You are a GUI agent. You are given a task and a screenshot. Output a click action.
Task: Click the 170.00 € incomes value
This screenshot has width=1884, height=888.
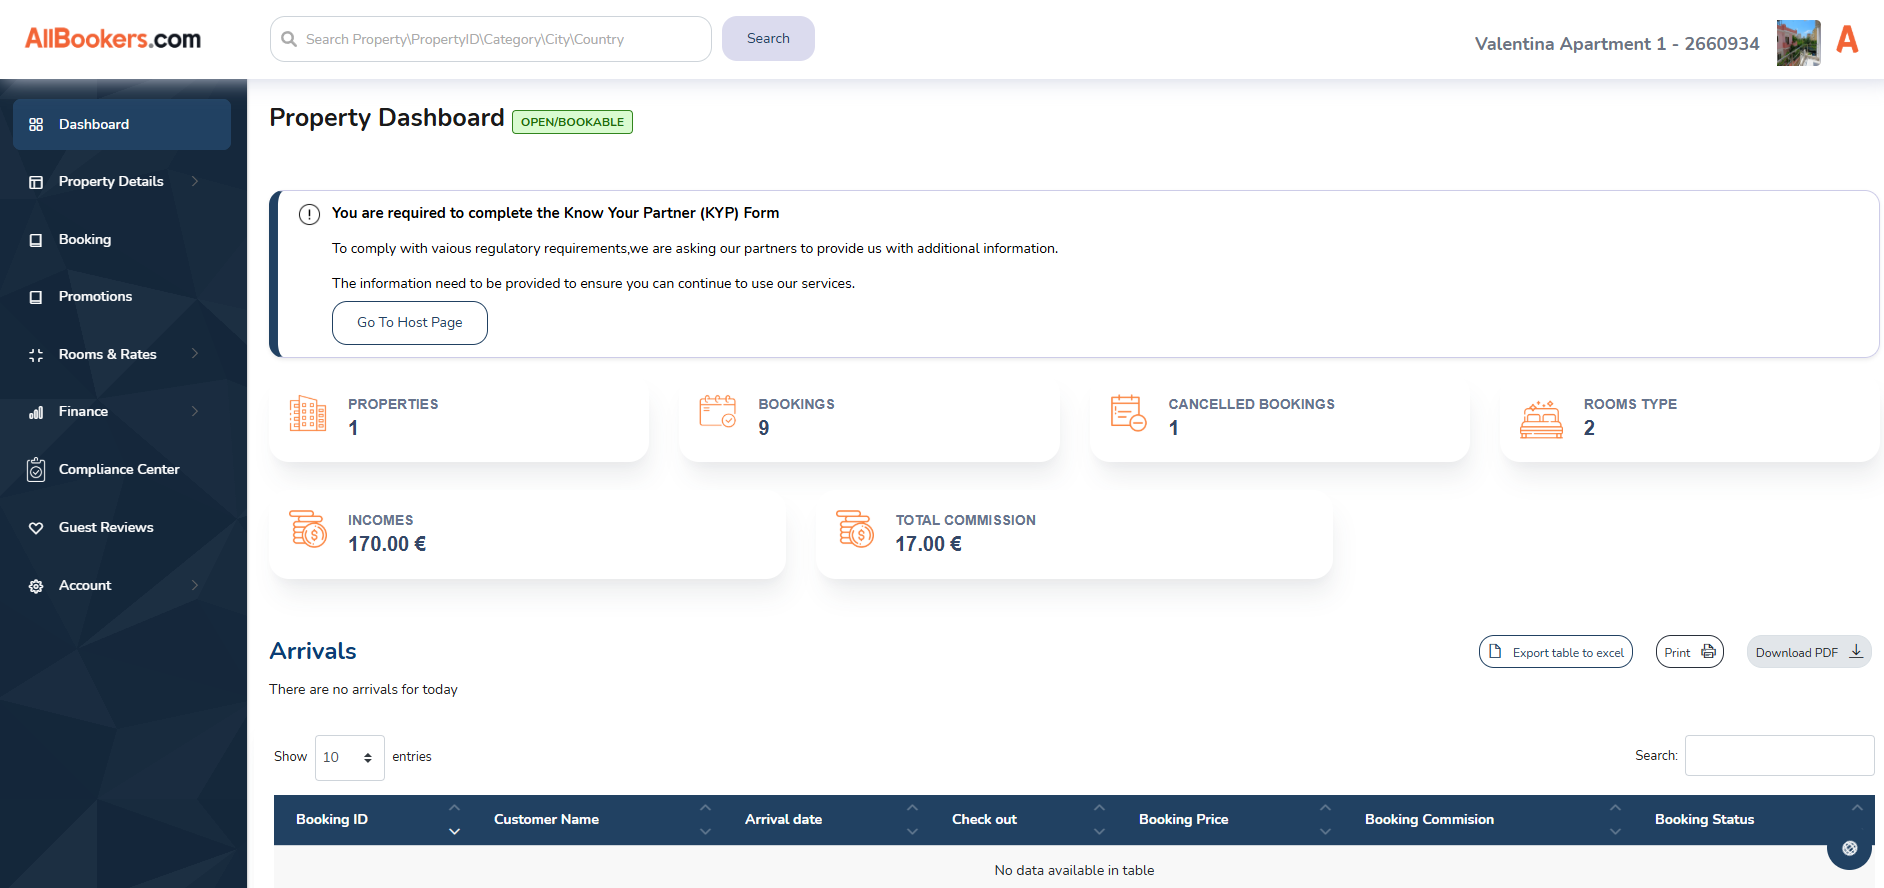click(x=387, y=545)
